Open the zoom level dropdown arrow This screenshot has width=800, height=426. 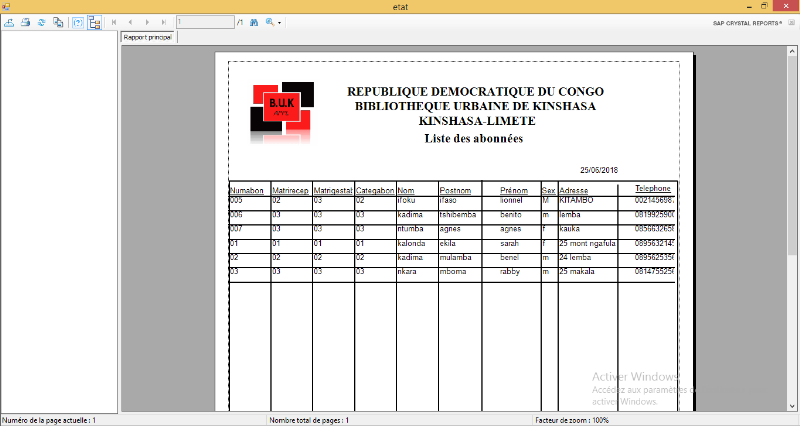click(280, 23)
